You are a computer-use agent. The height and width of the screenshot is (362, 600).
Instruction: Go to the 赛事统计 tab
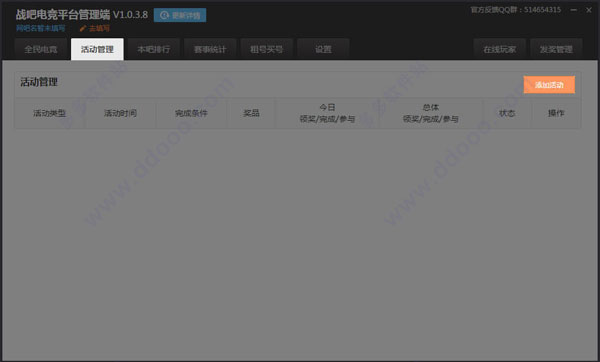pos(210,49)
